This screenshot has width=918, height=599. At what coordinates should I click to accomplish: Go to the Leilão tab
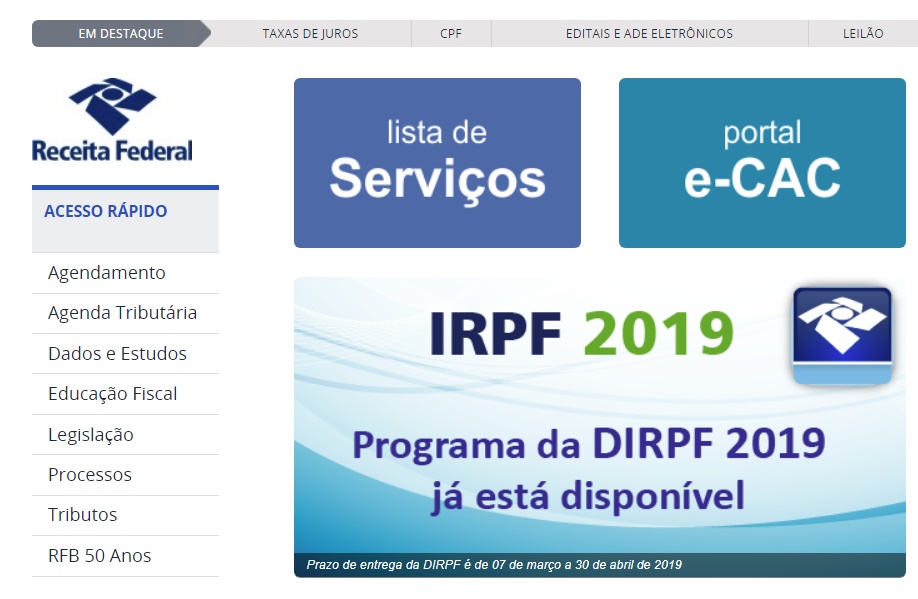(x=863, y=33)
